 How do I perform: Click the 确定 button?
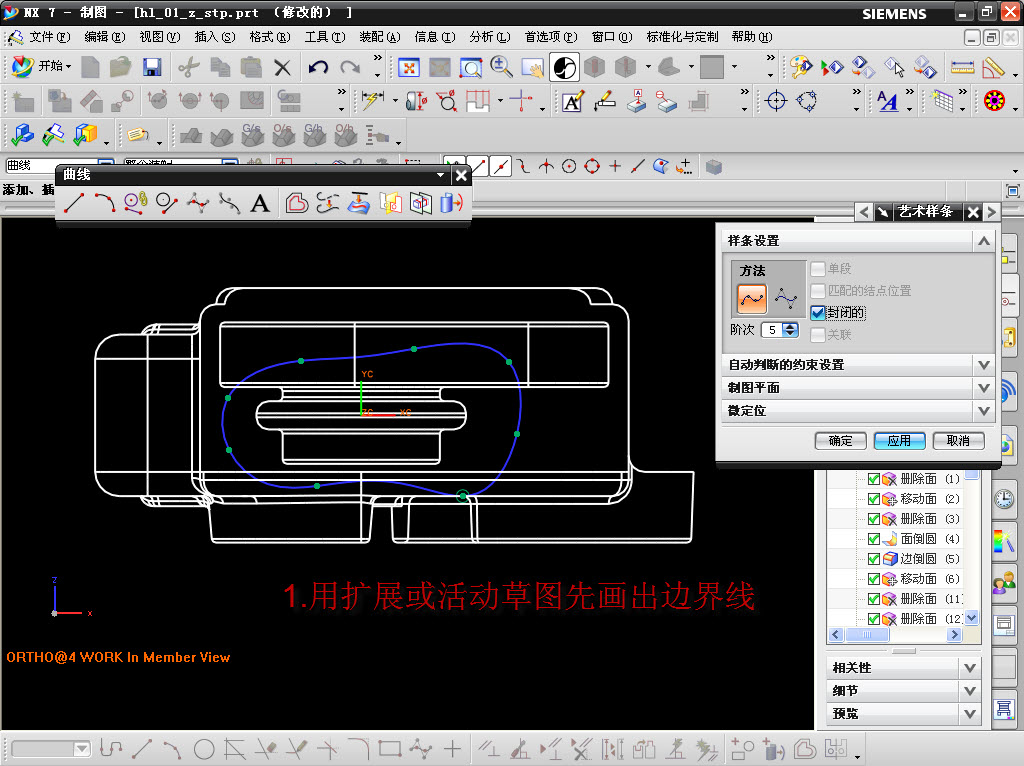click(x=840, y=441)
